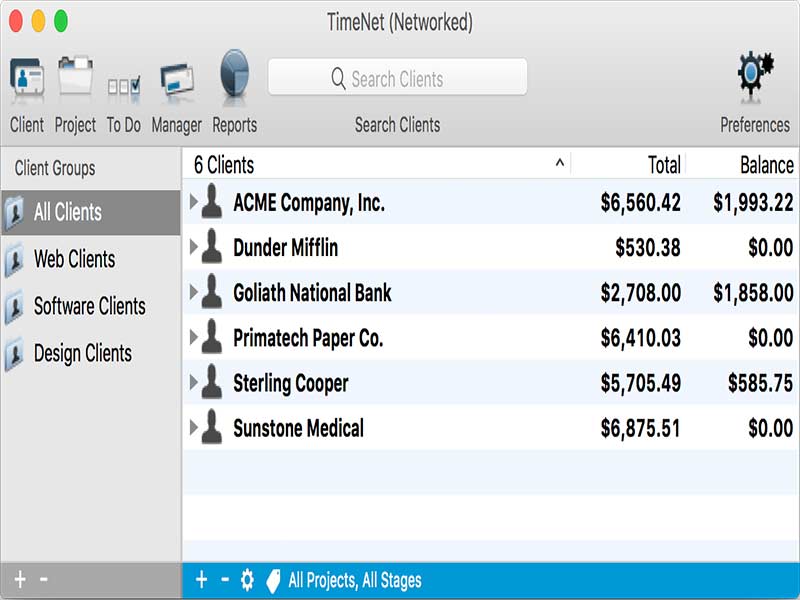Select ACME Company, Inc. client name
Image resolution: width=800 pixels, height=600 pixels.
point(309,203)
